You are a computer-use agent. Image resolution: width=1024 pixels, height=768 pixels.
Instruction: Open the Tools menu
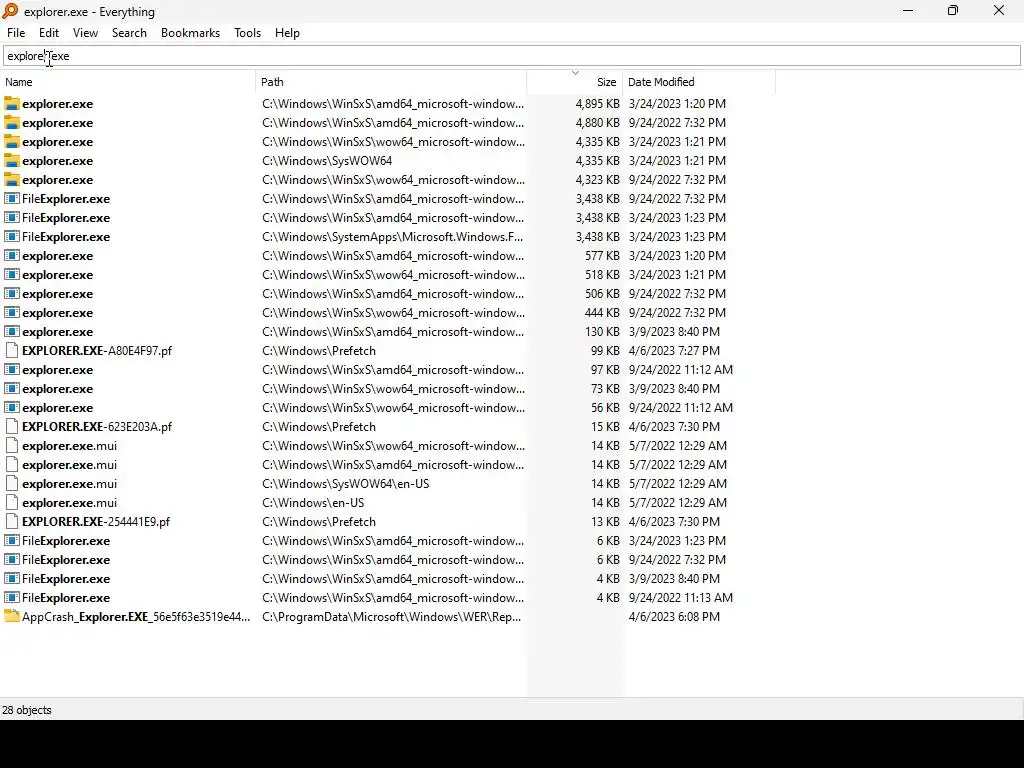click(248, 33)
